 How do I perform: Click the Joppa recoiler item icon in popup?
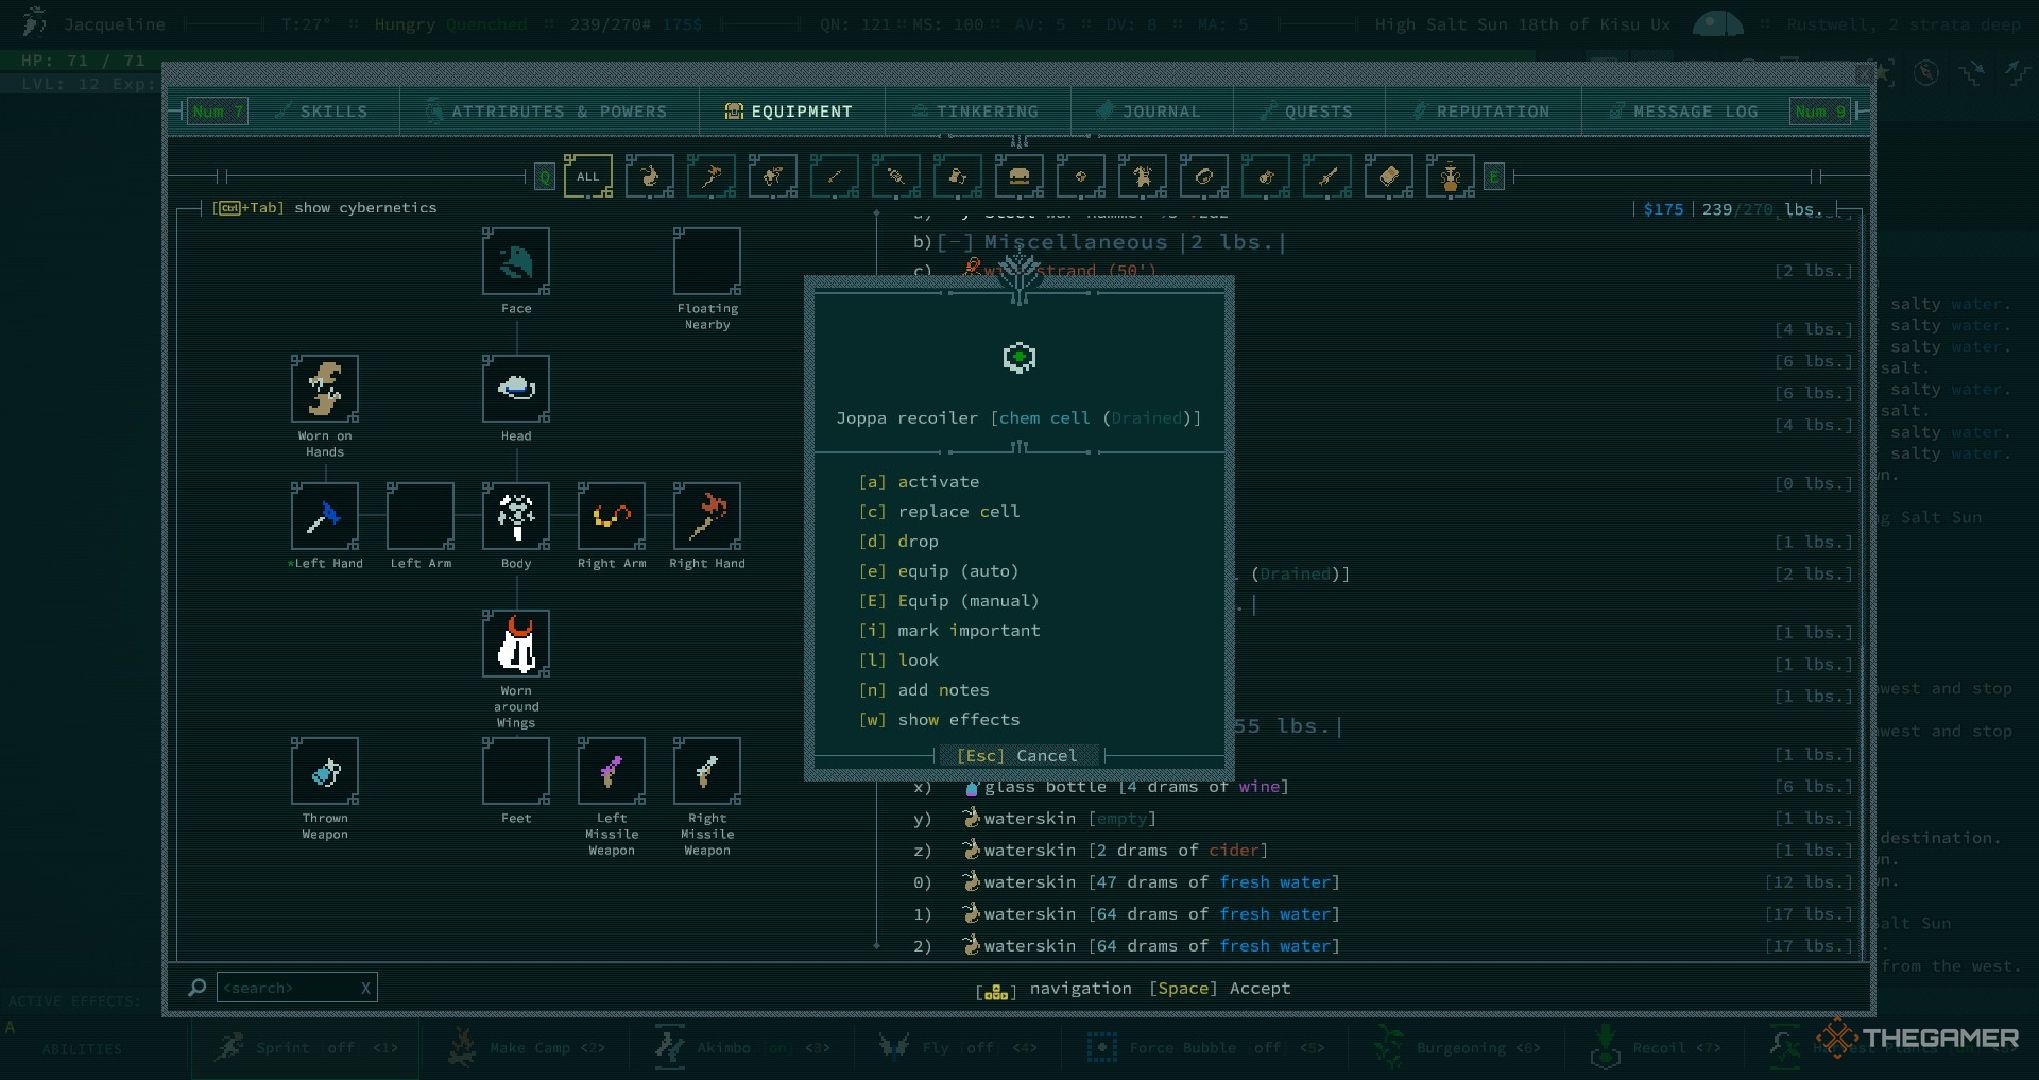pos(1019,358)
